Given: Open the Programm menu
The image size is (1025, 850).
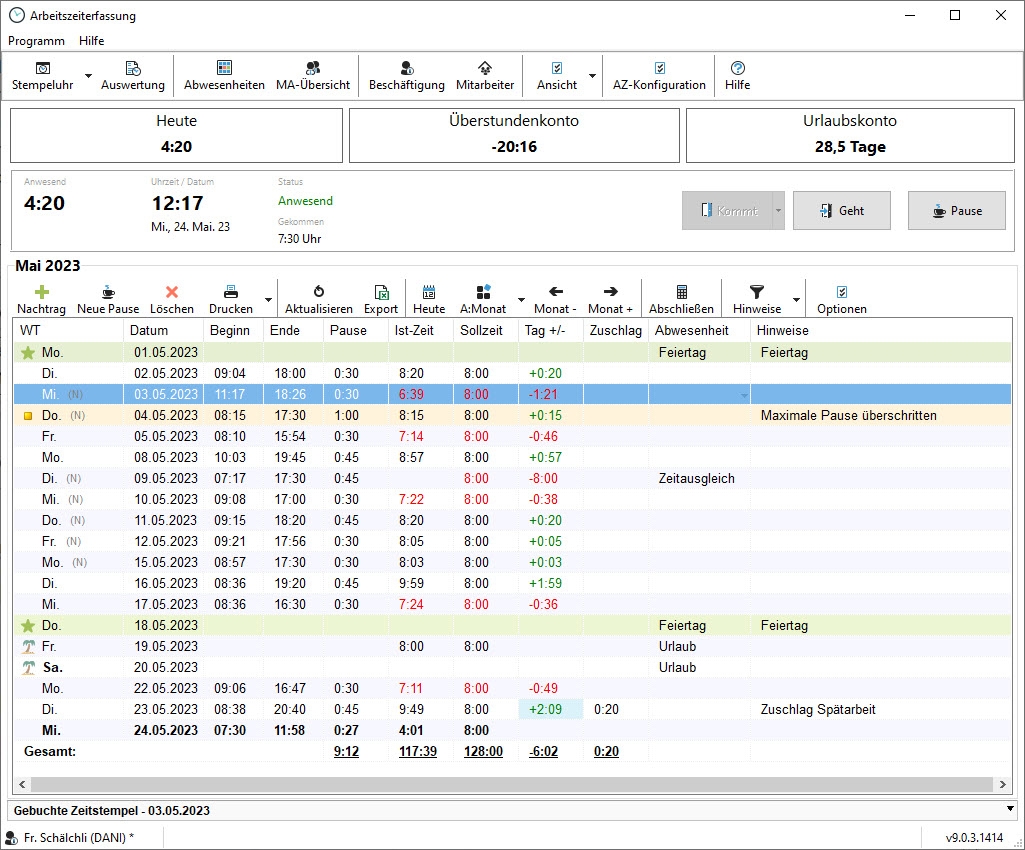Looking at the screenshot, I should tap(36, 41).
